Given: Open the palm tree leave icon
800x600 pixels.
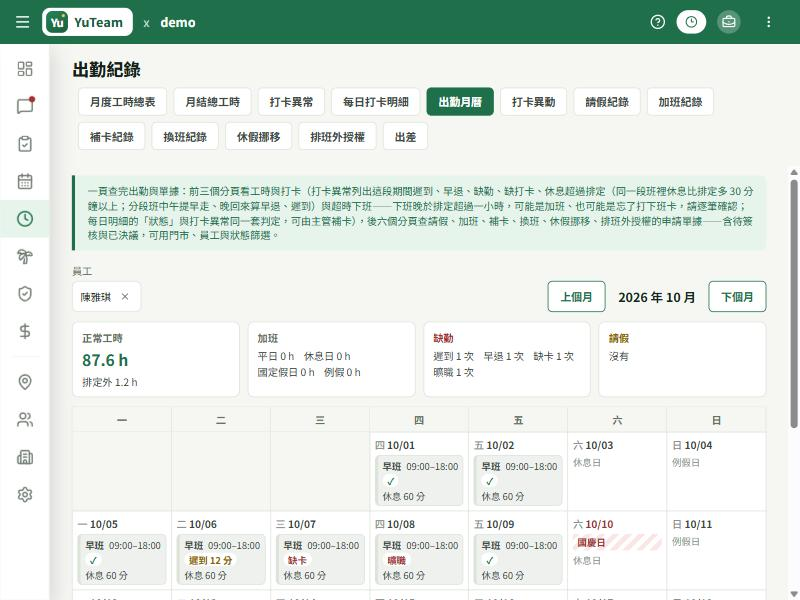Looking at the screenshot, I should [25, 256].
